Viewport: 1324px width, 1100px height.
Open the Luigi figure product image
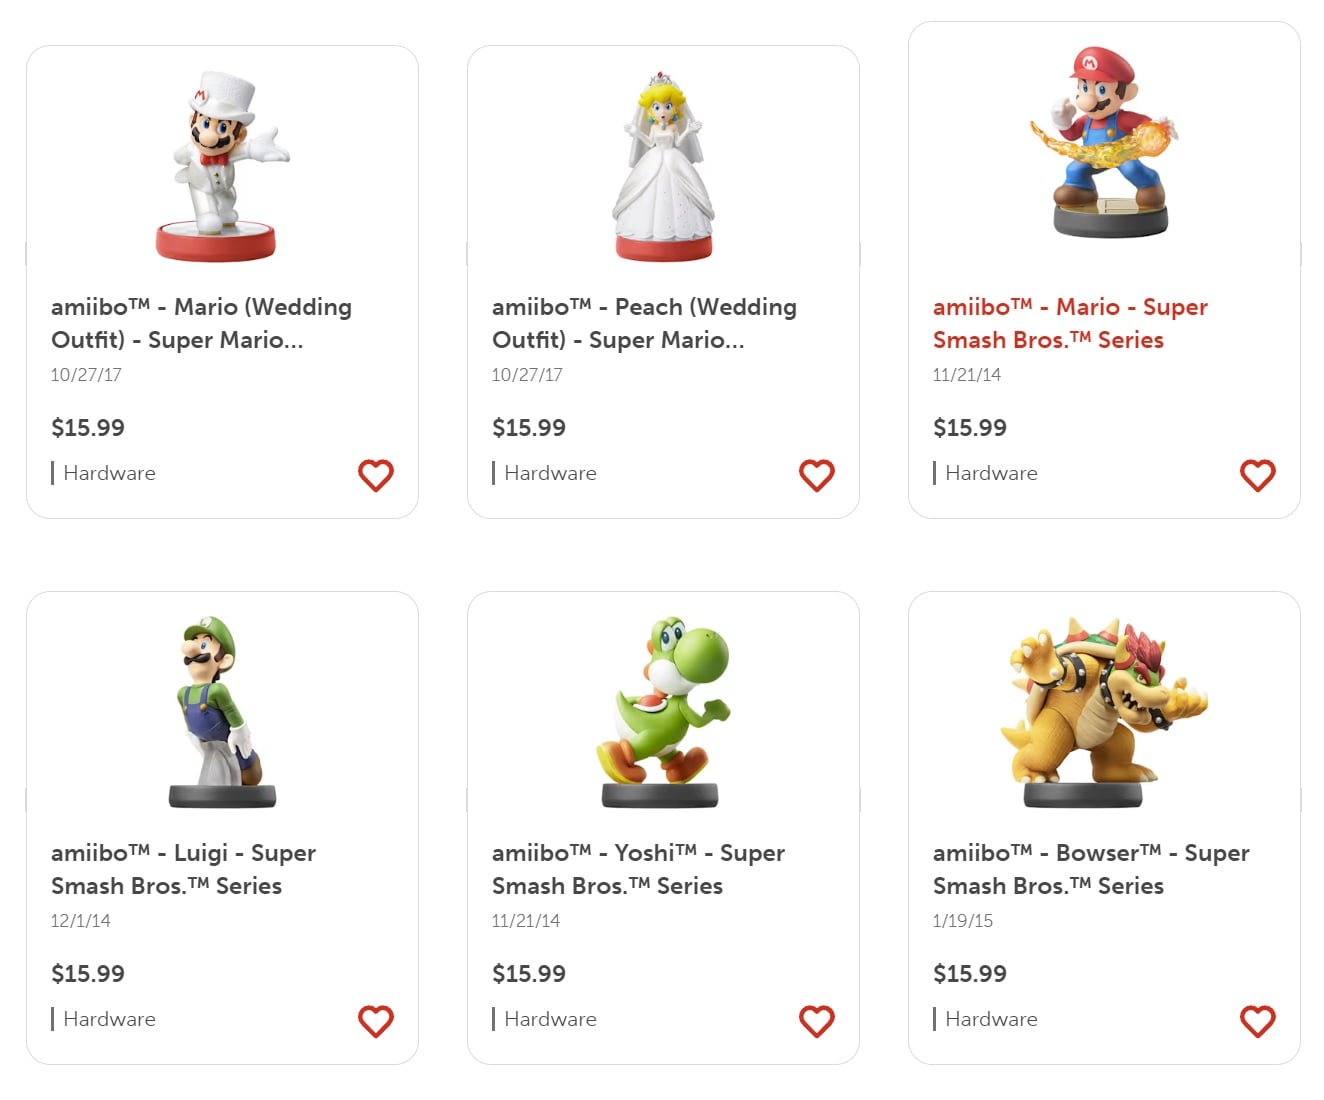(222, 712)
